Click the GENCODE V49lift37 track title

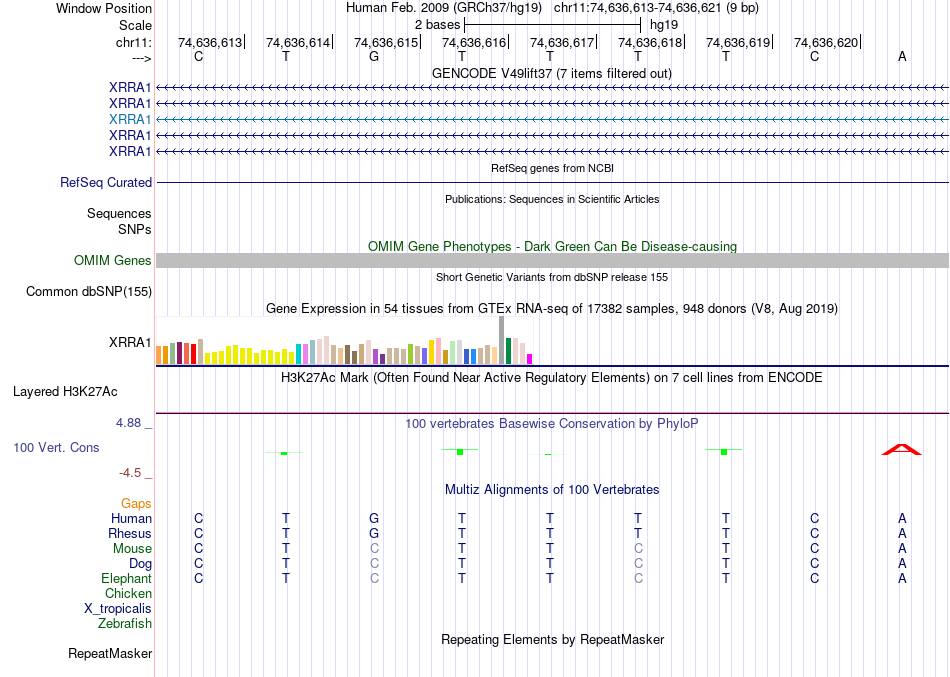552,73
